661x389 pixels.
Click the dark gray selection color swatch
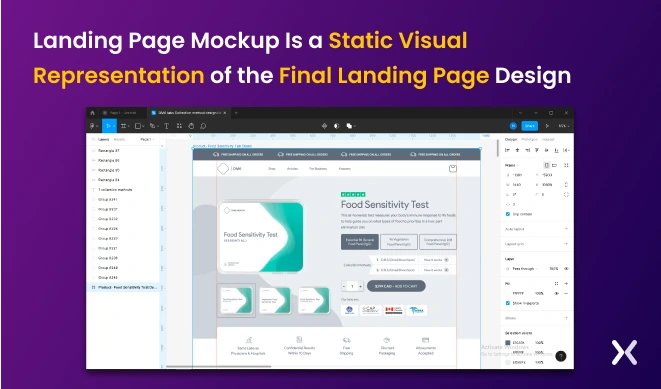click(508, 343)
